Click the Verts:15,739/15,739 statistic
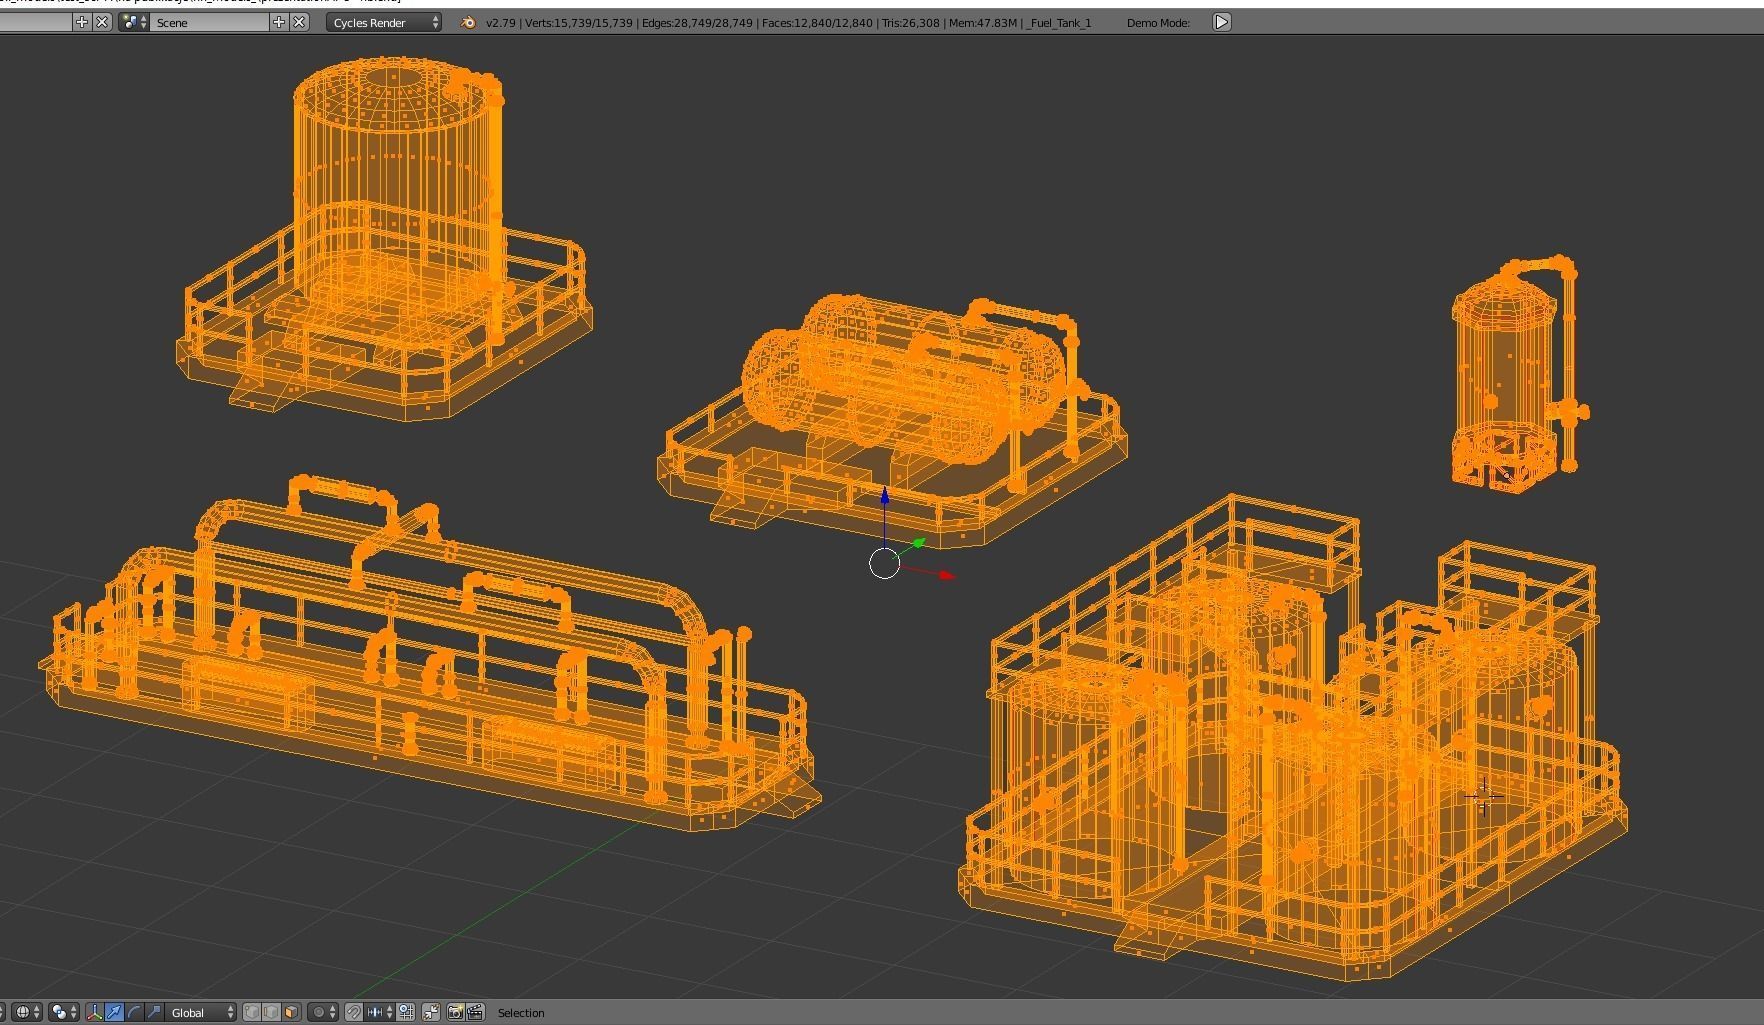This screenshot has height=1025, width=1764. pyautogui.click(x=580, y=23)
